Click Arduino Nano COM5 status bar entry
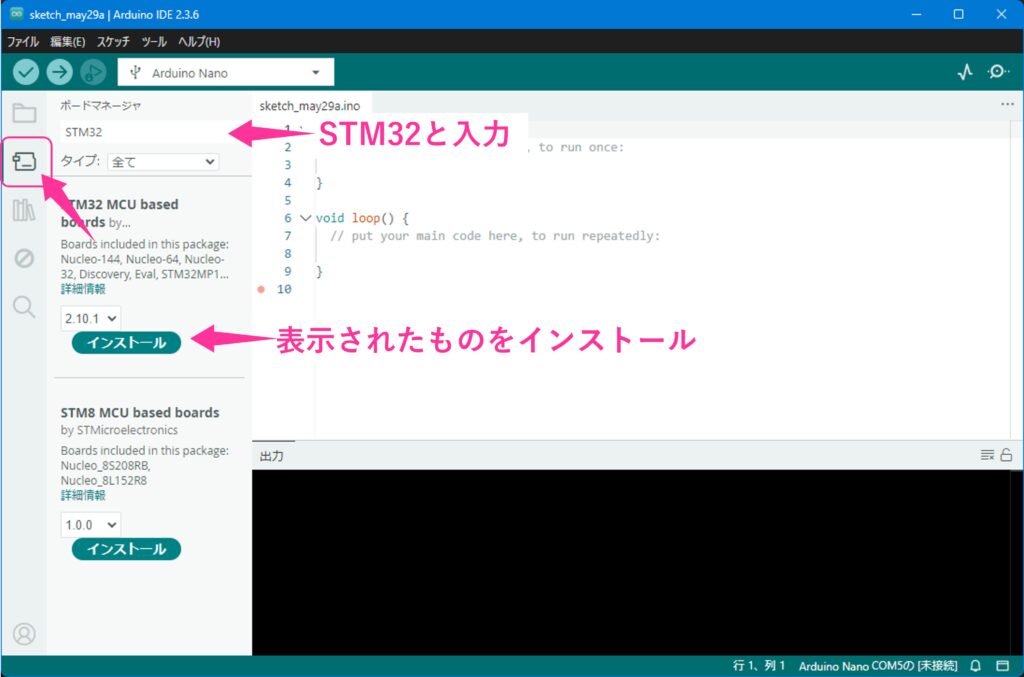 click(x=878, y=666)
